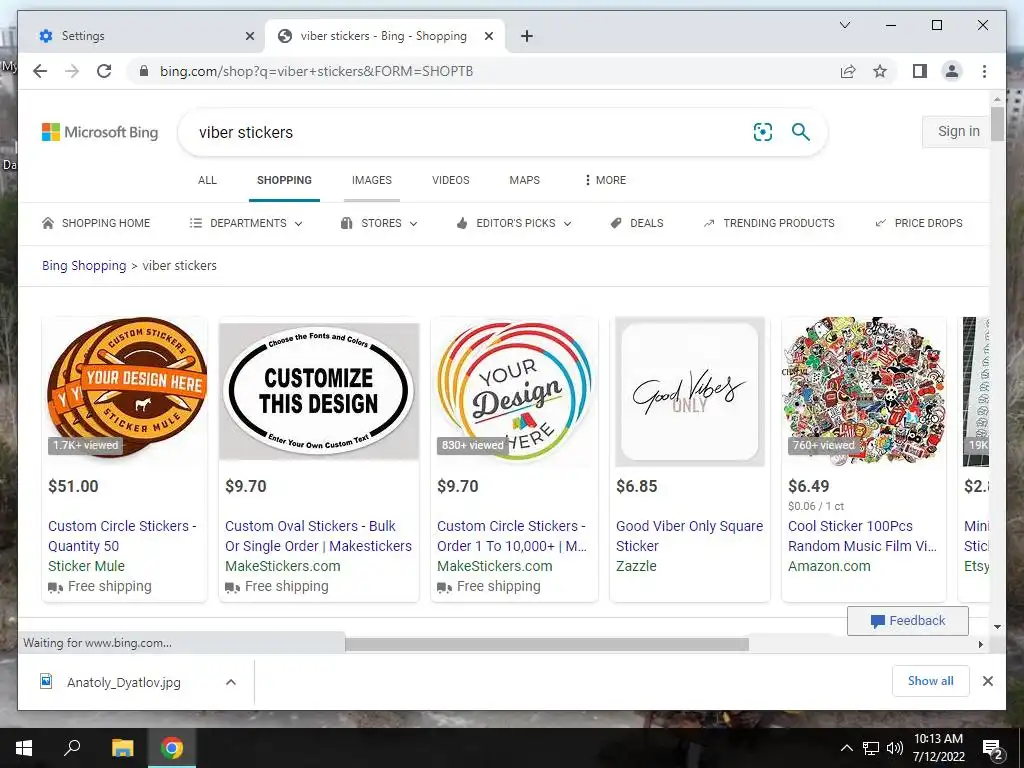The image size is (1024, 768).
Task: Switch to the IMAGES tab
Action: [x=372, y=180]
